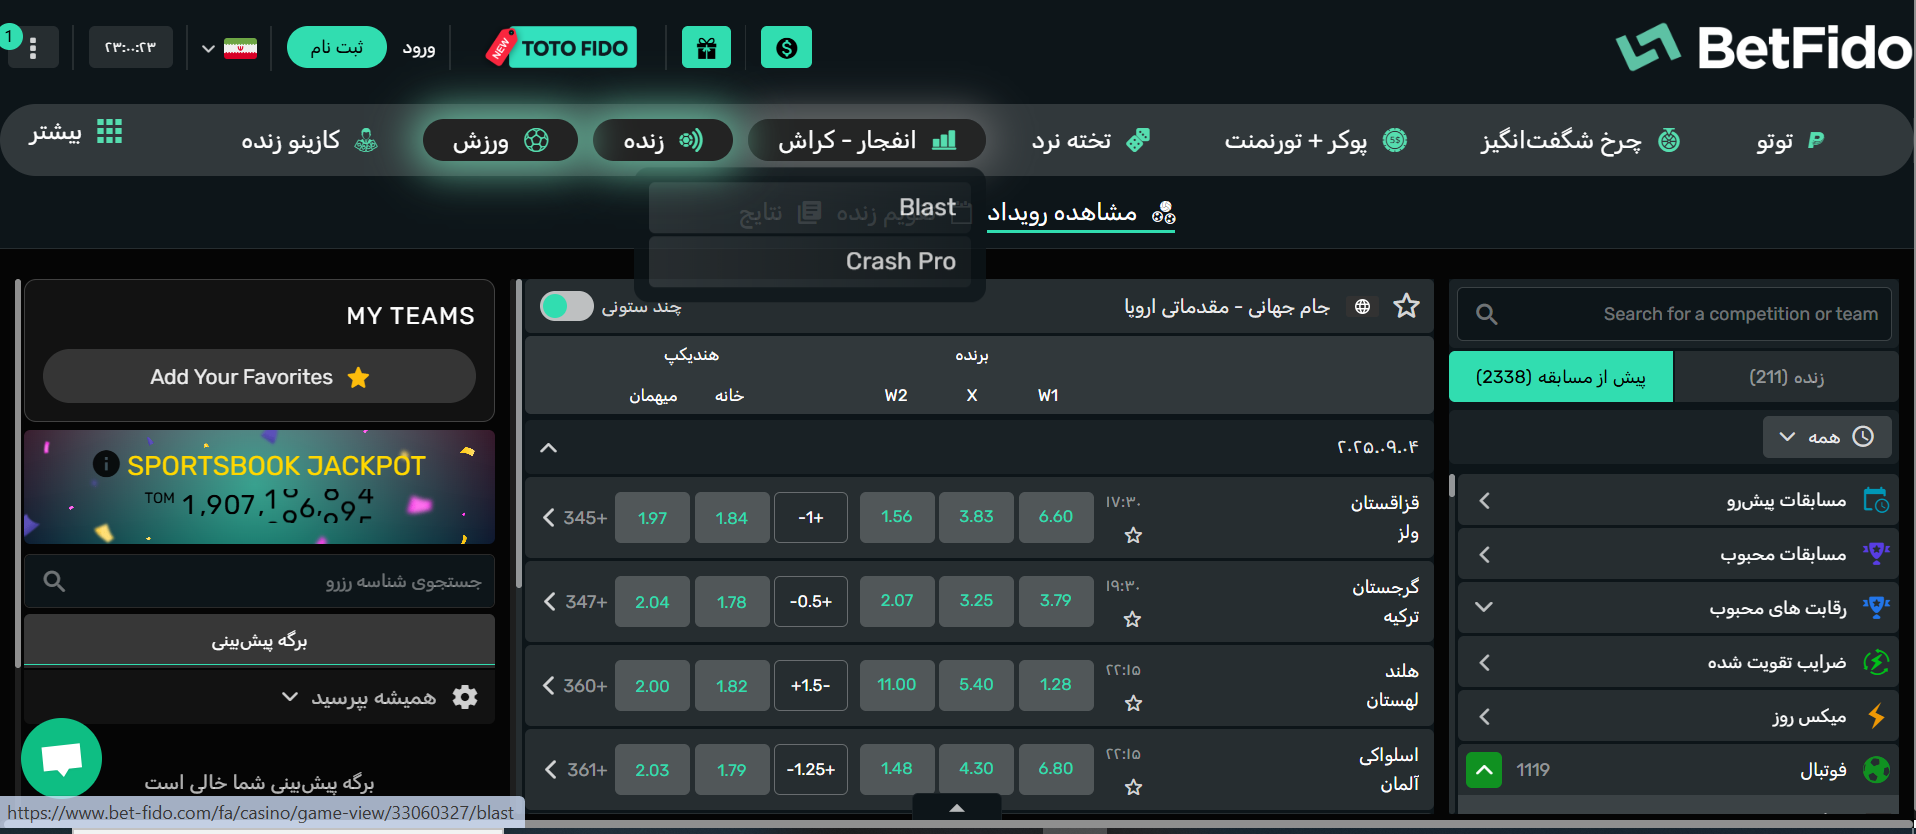The width and height of the screenshot is (1916, 834).
Task: Open the three-dot options menu
Action: (x=33, y=47)
